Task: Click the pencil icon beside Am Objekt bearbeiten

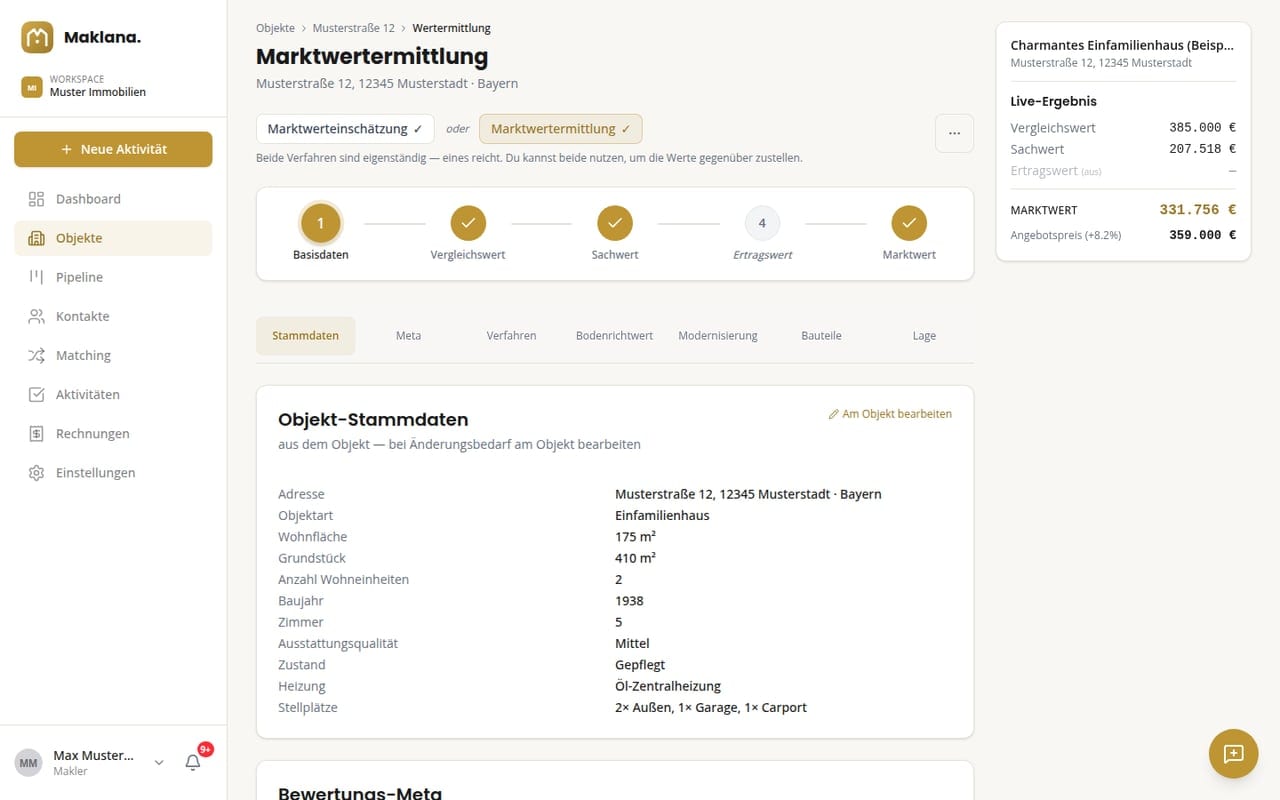Action: [x=834, y=414]
